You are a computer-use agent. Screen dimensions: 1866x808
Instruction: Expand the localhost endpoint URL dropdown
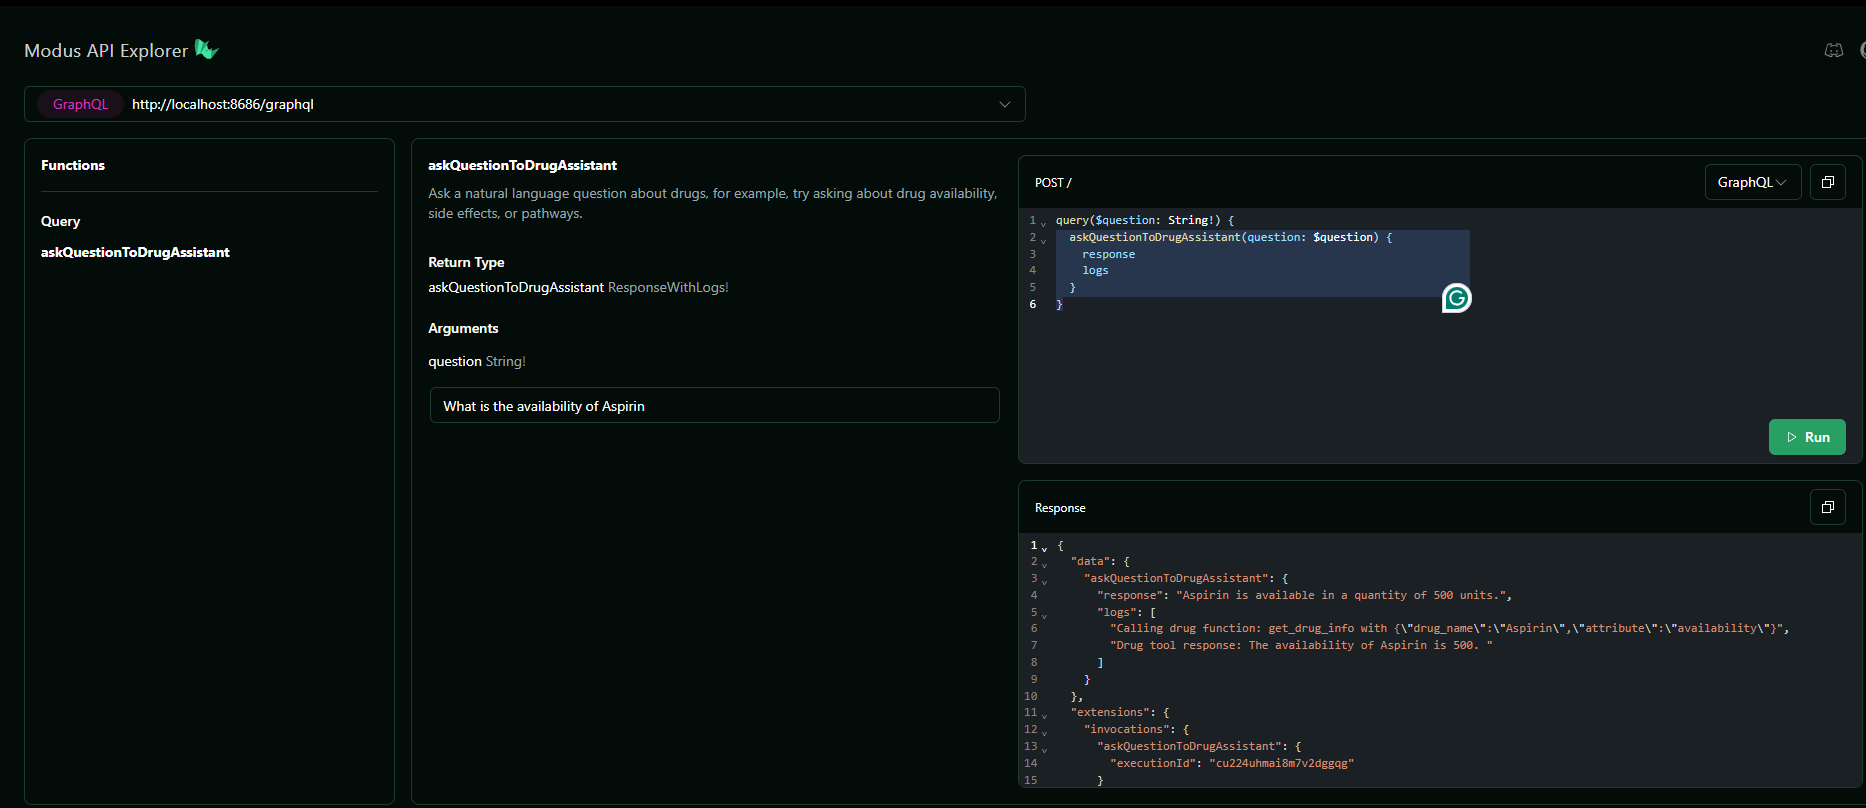tap(1004, 104)
